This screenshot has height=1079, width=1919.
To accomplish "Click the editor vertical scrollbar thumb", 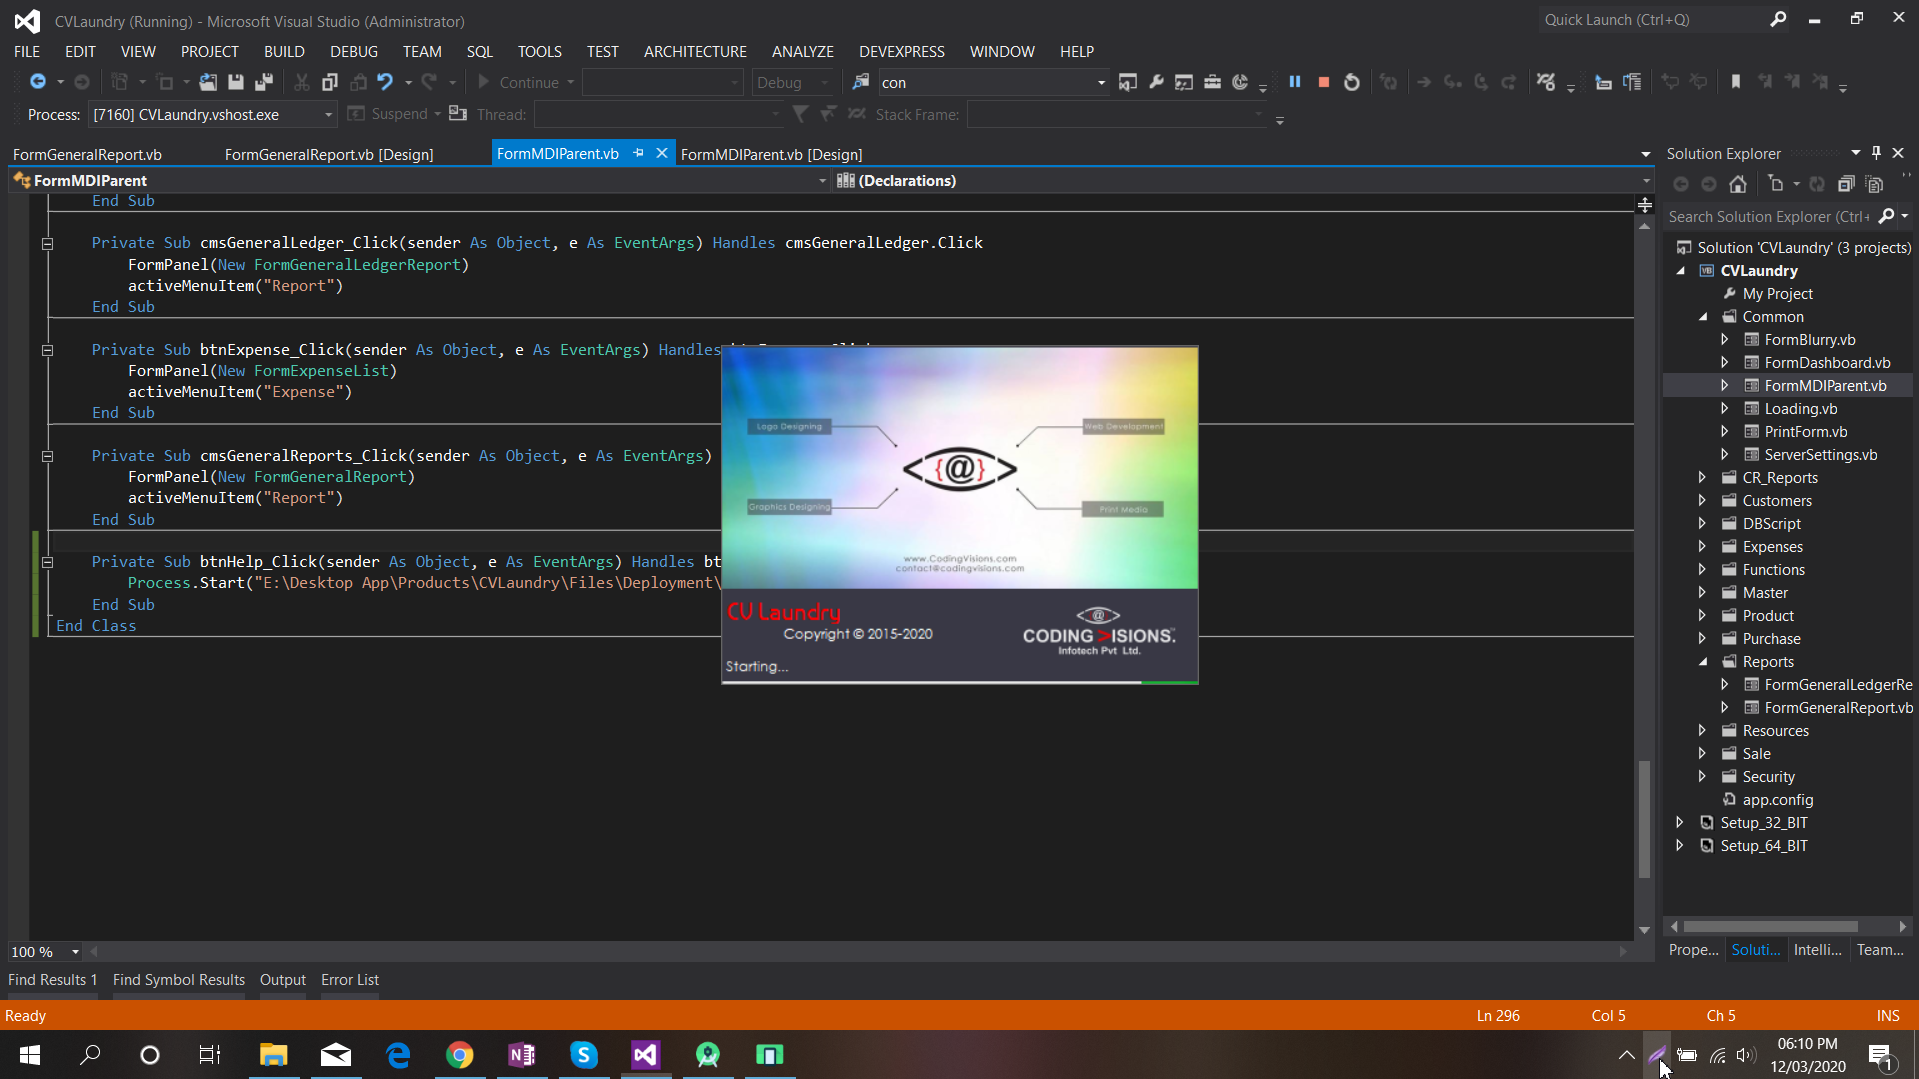I will click(x=1644, y=820).
